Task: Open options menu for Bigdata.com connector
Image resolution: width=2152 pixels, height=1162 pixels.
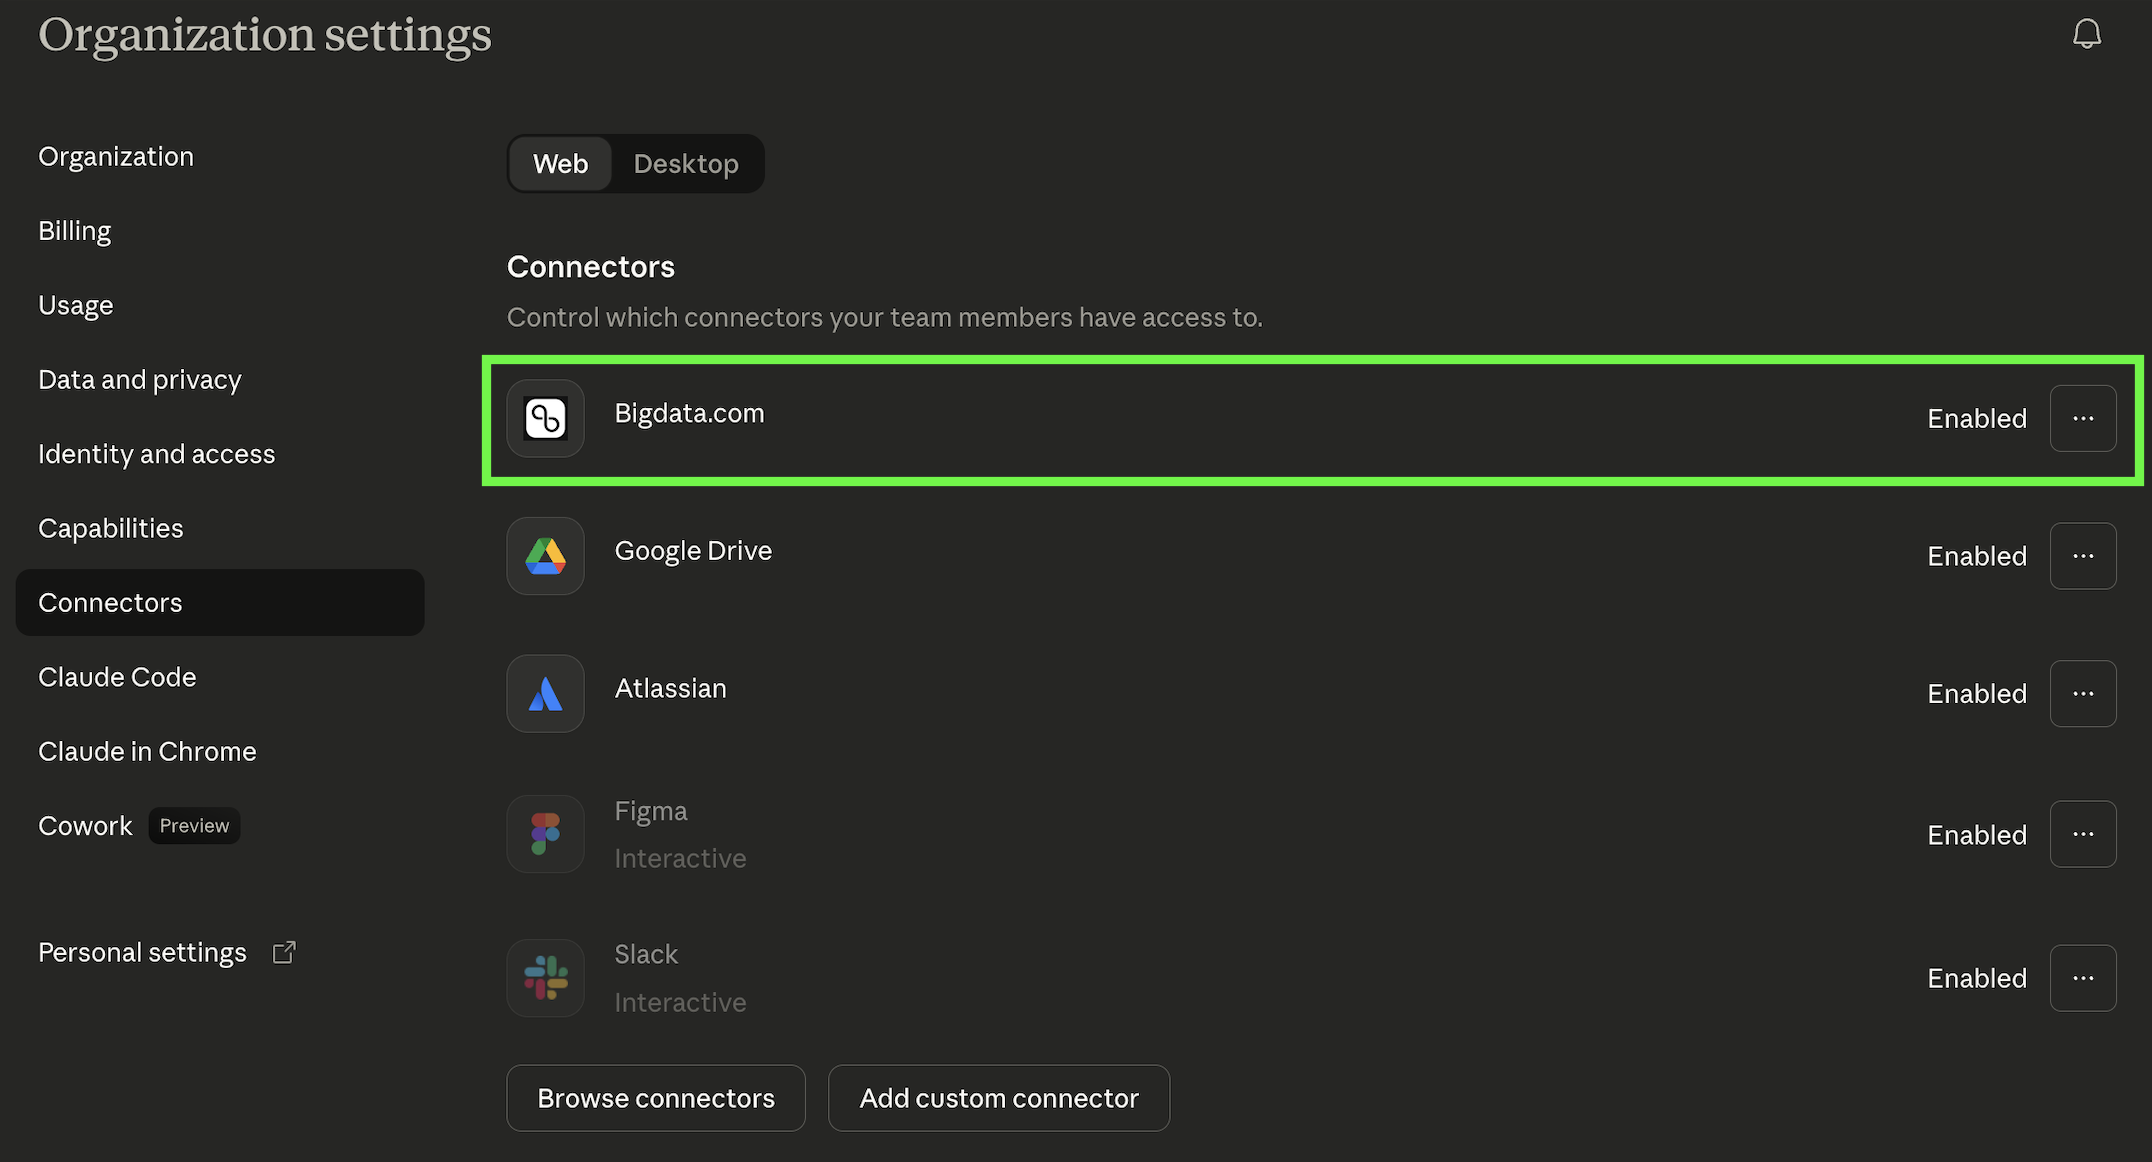Action: click(2083, 418)
